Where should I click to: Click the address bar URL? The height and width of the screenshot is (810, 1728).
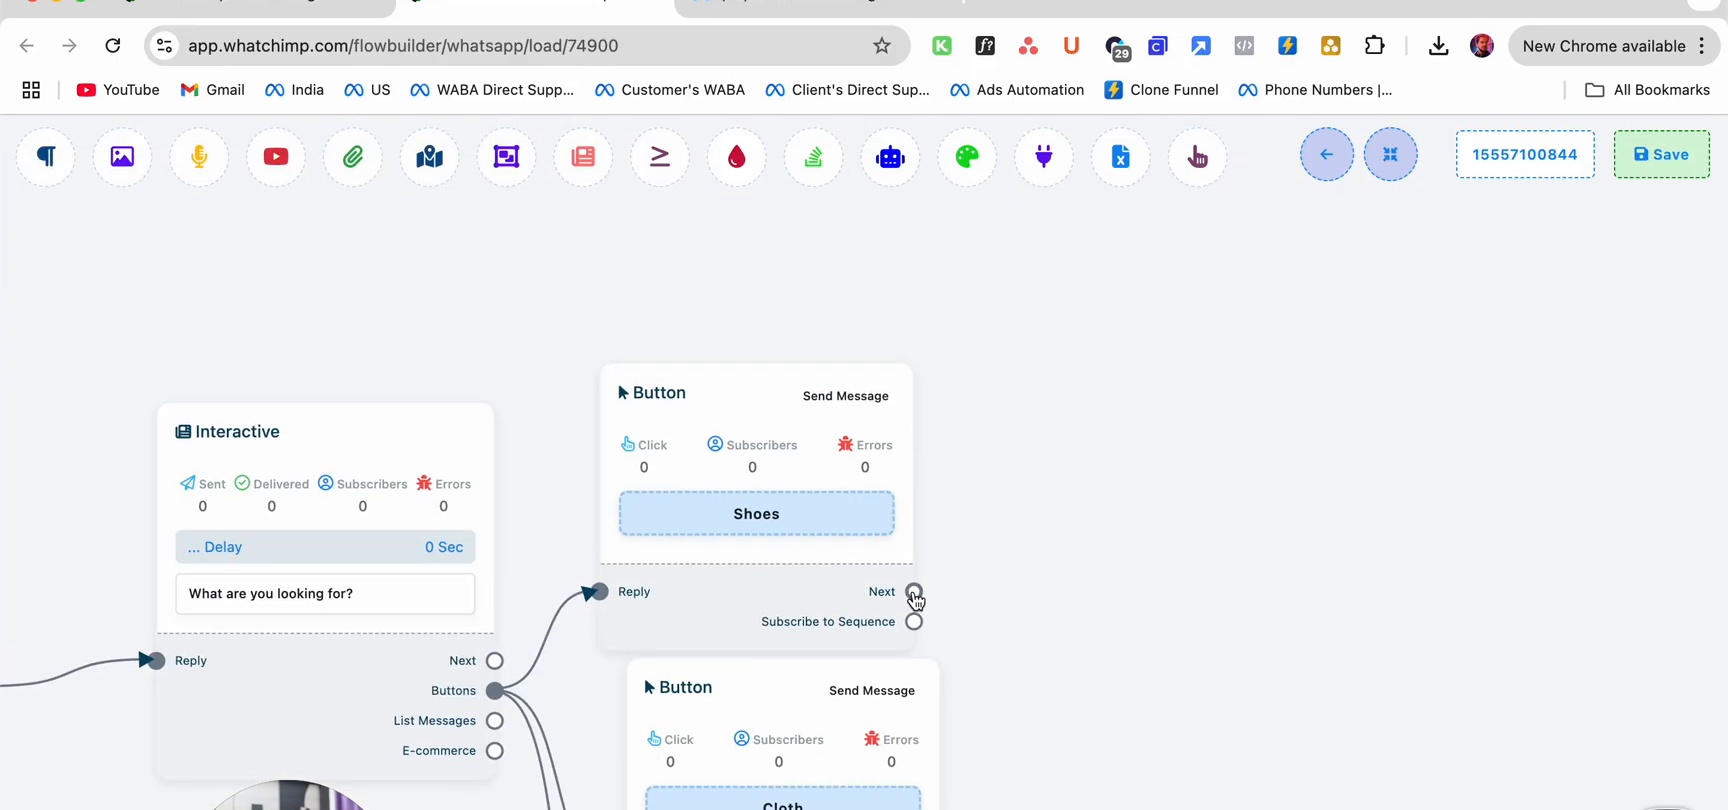403,46
